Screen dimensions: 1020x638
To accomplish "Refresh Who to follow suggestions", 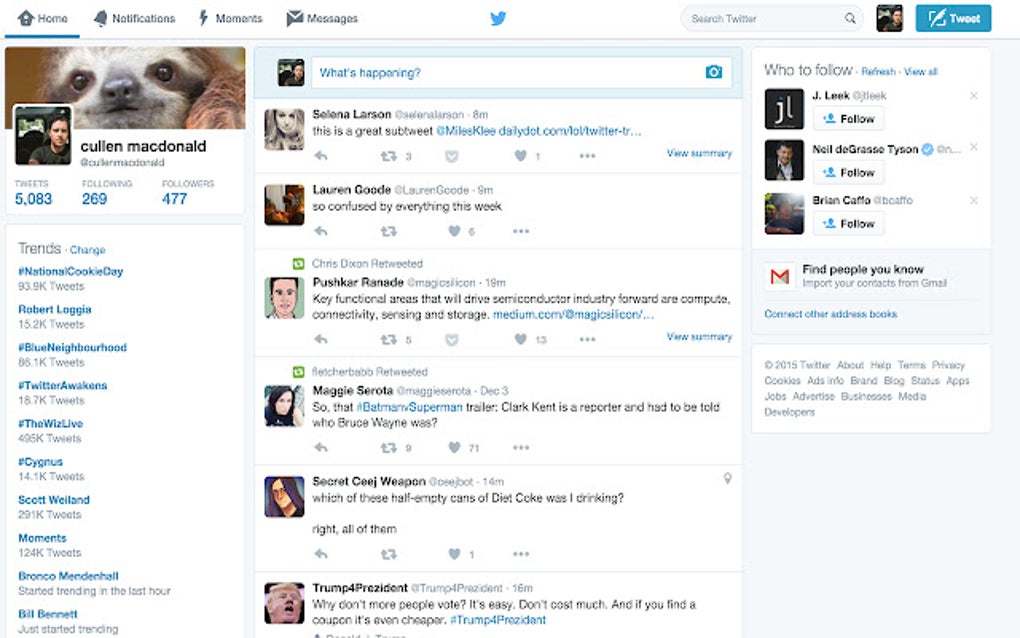I will 878,72.
